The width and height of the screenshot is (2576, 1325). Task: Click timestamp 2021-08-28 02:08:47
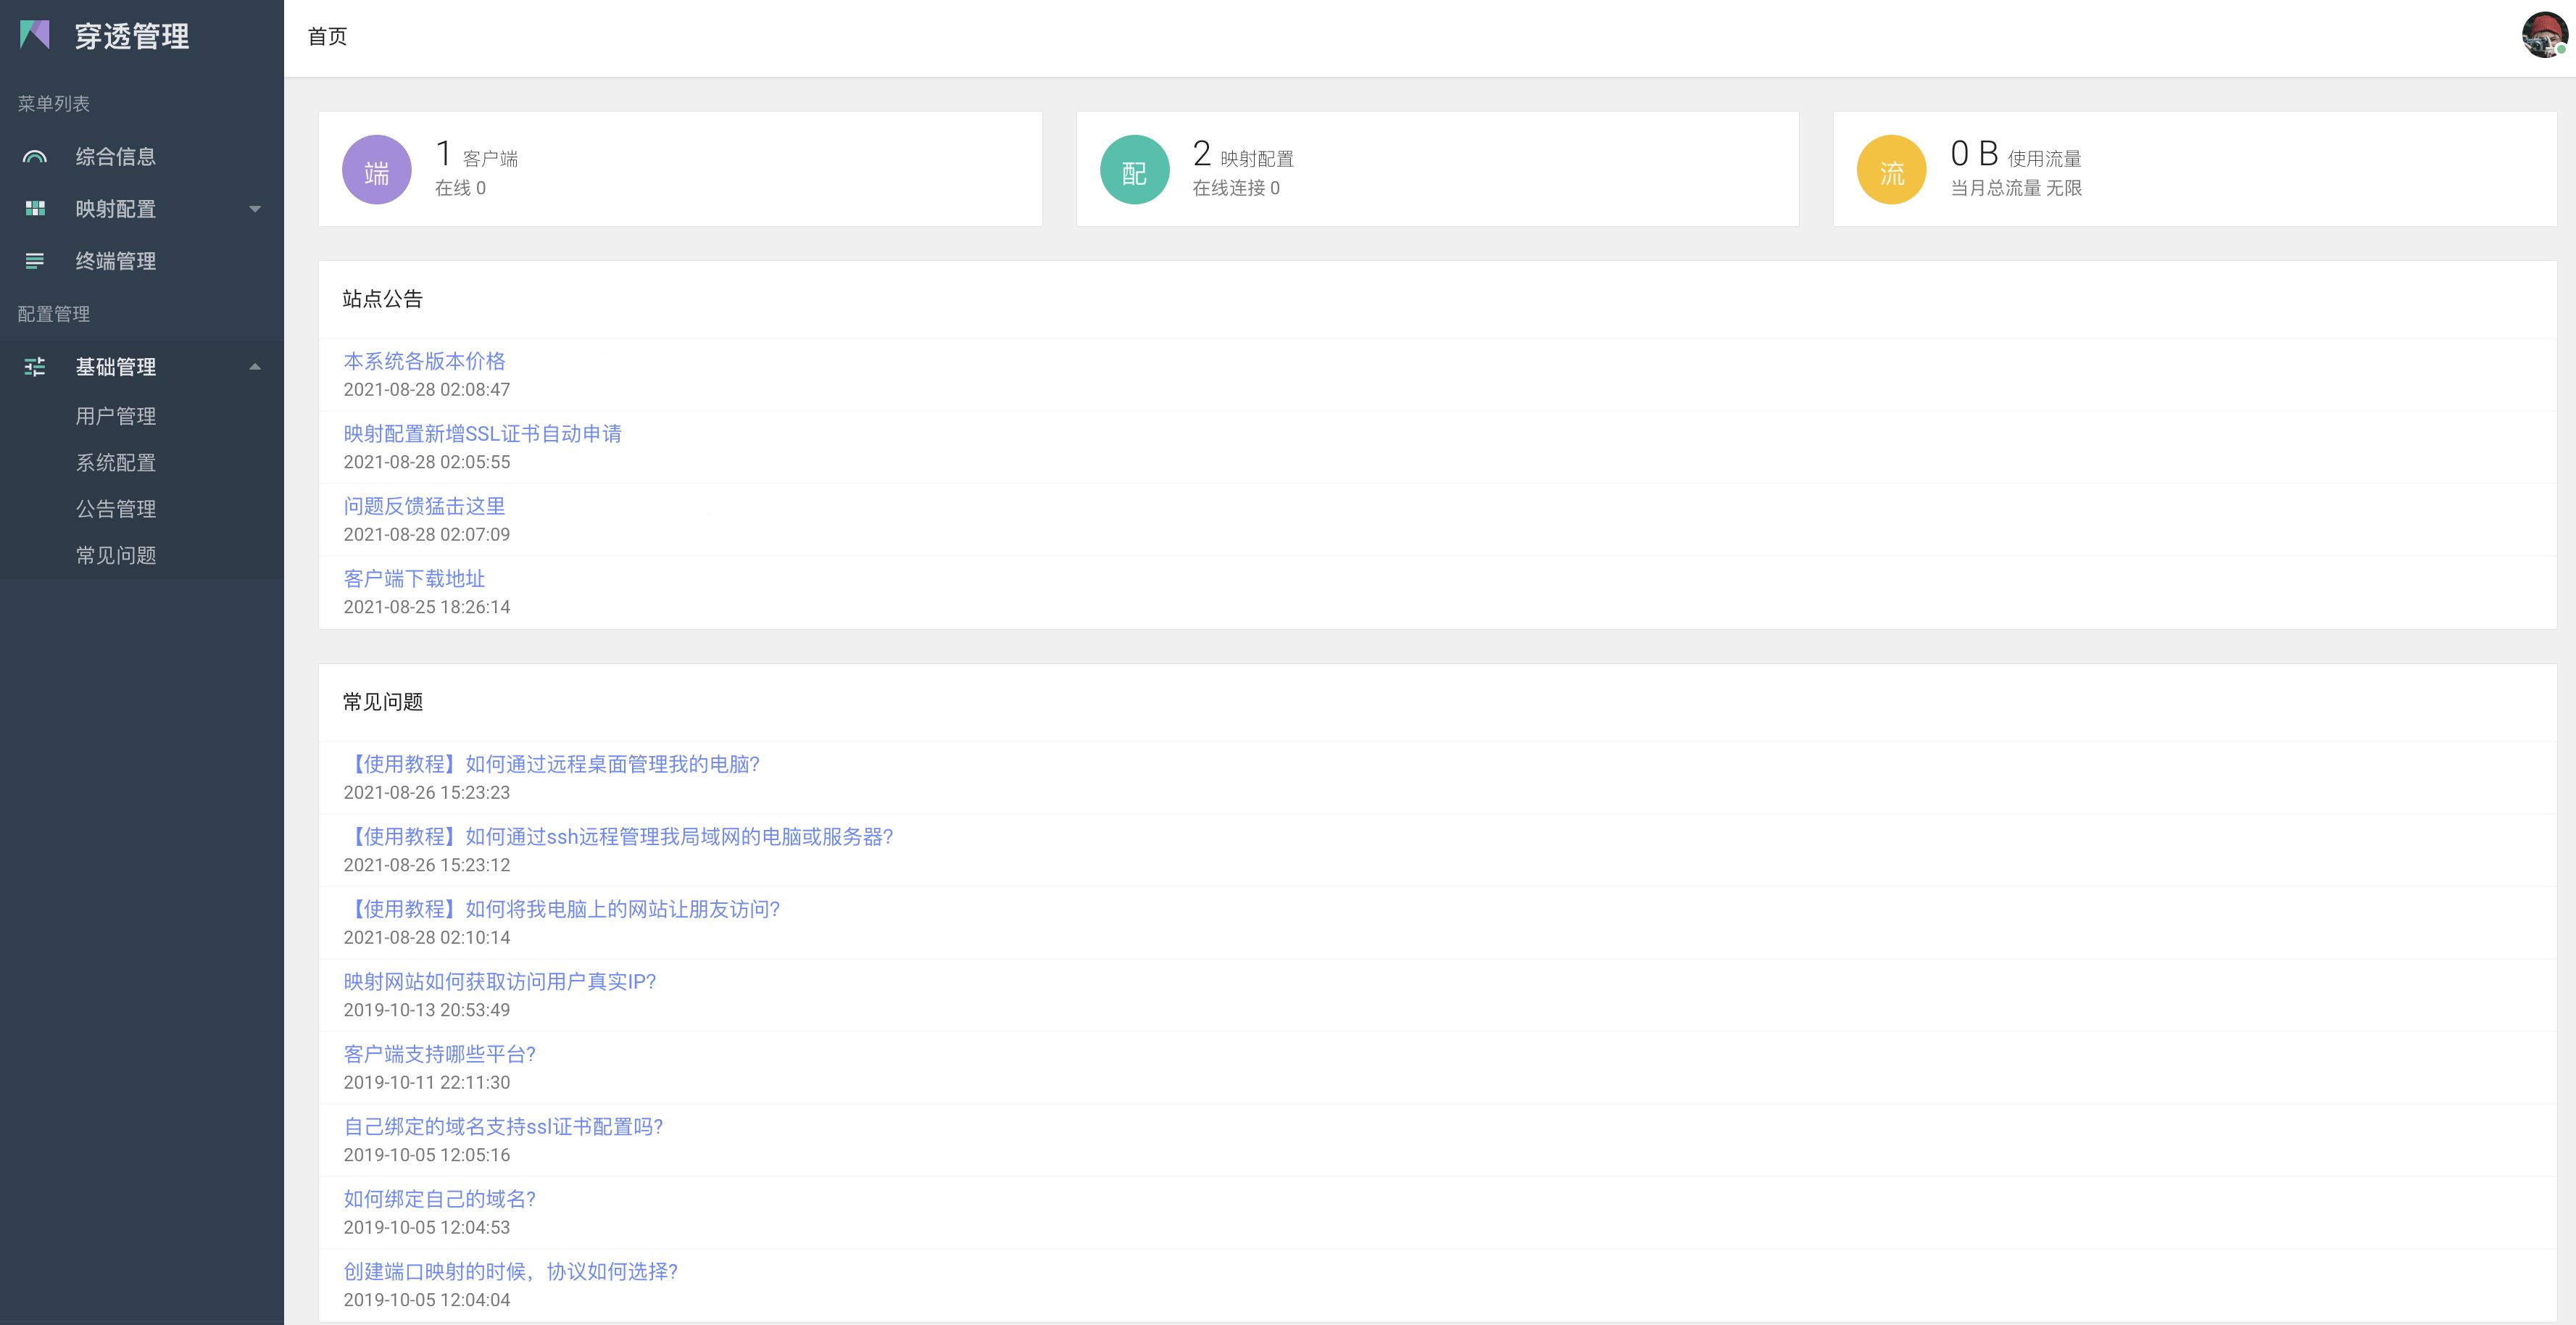427,390
